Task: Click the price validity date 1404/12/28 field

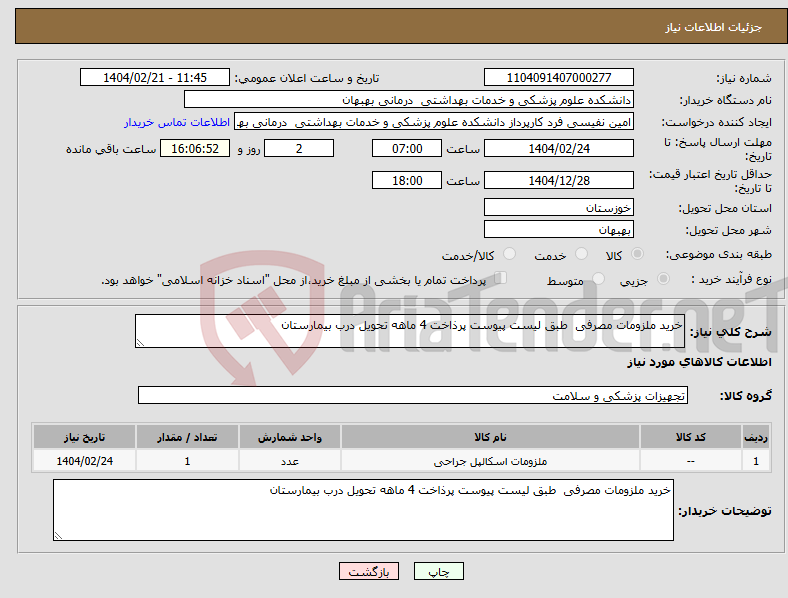Action: coord(558,180)
